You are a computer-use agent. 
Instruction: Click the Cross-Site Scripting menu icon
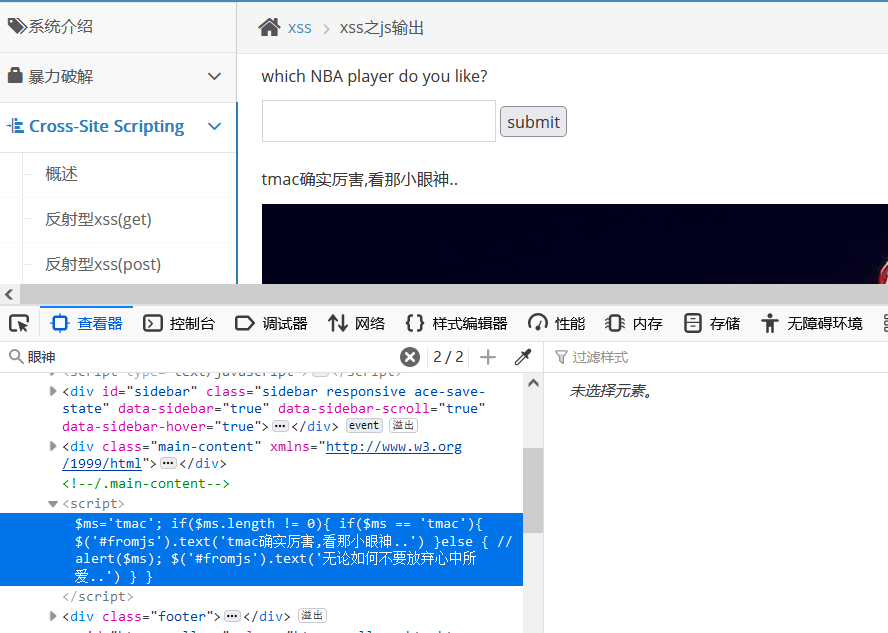15,125
